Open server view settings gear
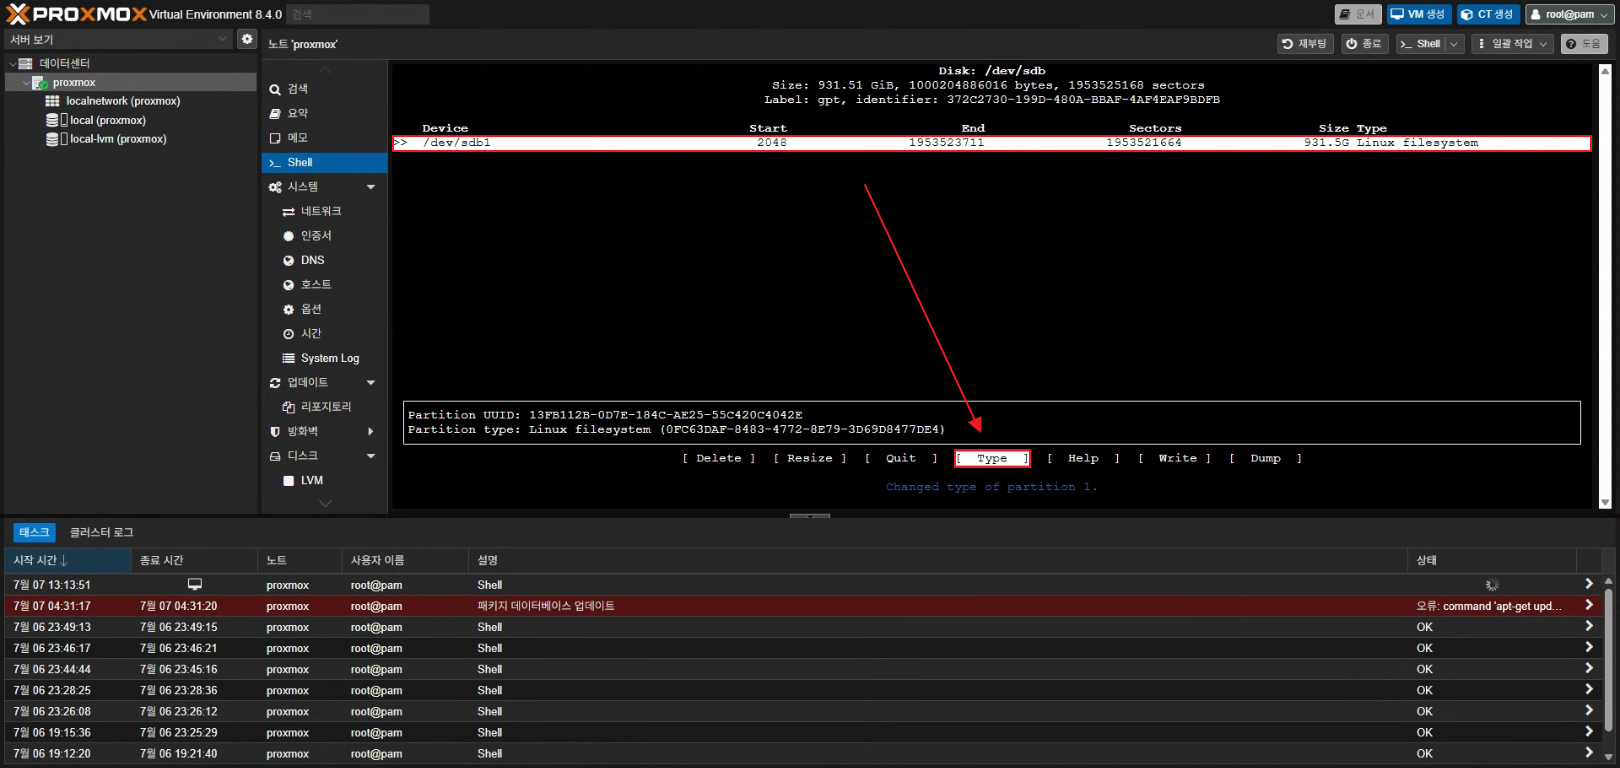 click(247, 39)
